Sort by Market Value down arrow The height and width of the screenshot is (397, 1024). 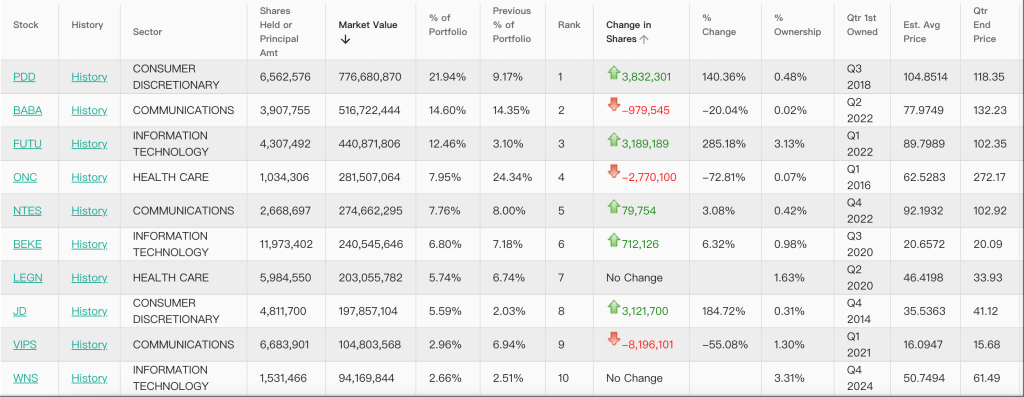tap(345, 39)
